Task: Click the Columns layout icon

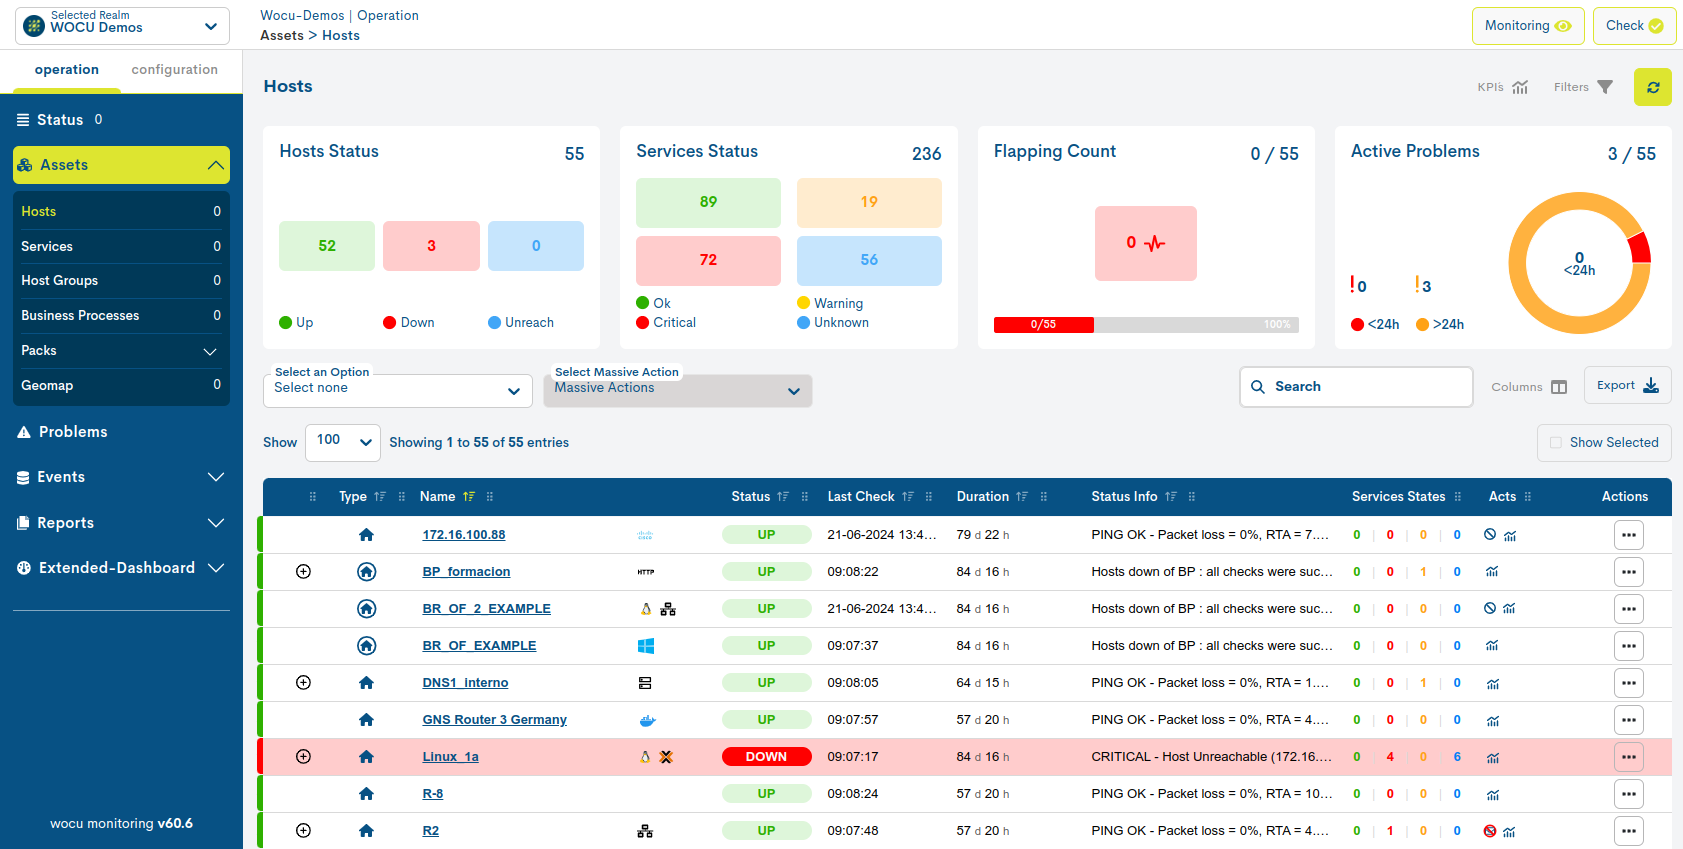Action: pyautogui.click(x=1559, y=387)
